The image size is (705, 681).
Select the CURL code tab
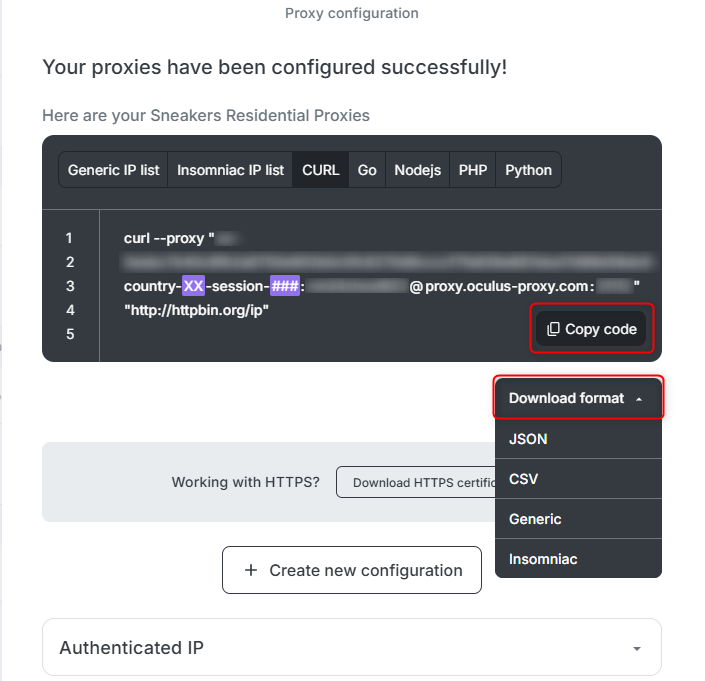(321, 170)
